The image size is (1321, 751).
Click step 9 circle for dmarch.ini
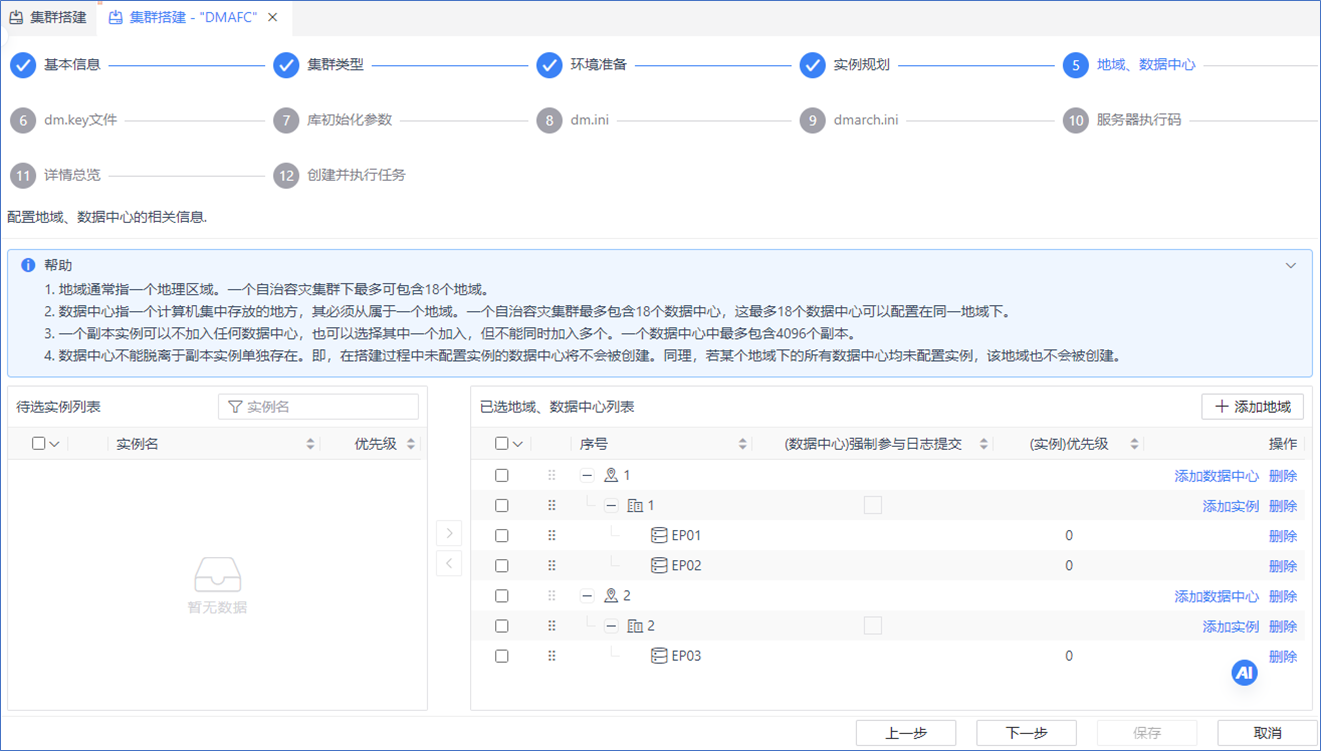tap(812, 120)
